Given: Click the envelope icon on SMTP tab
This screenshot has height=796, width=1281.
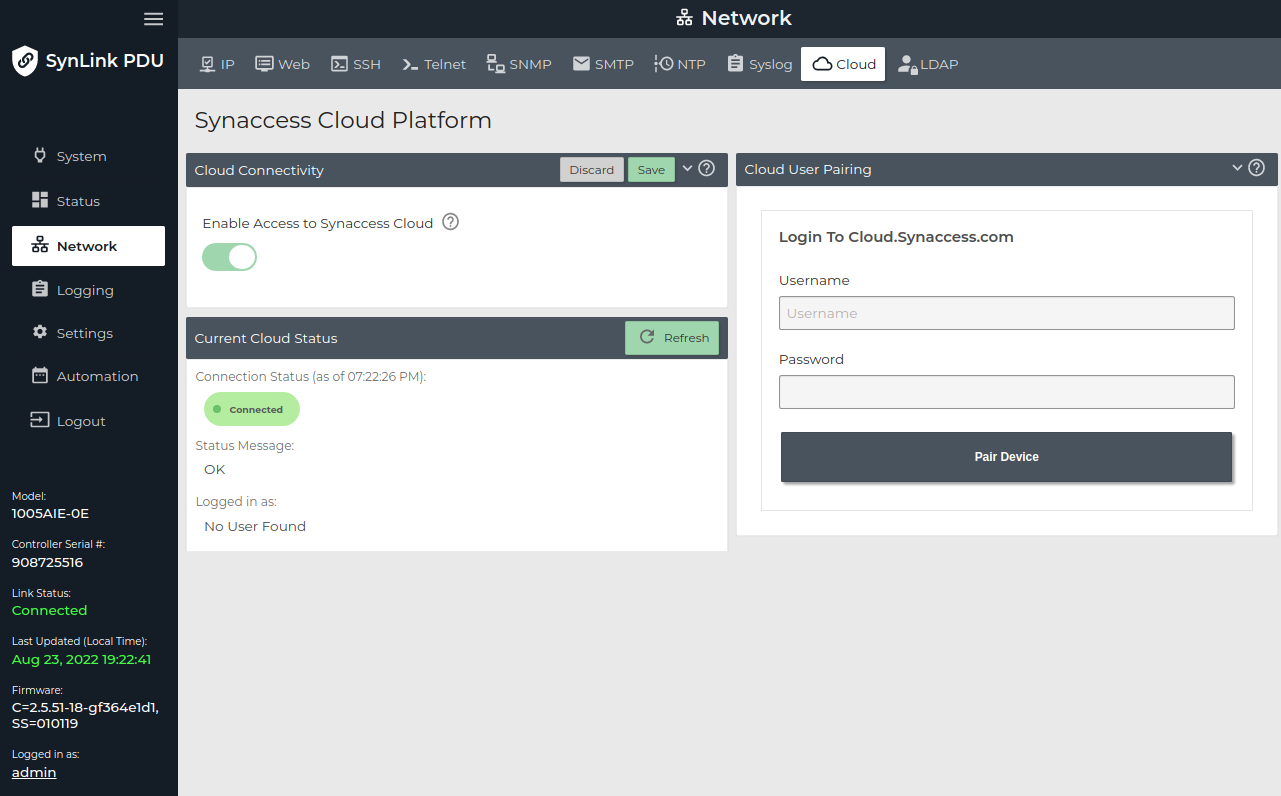Looking at the screenshot, I should (581, 64).
